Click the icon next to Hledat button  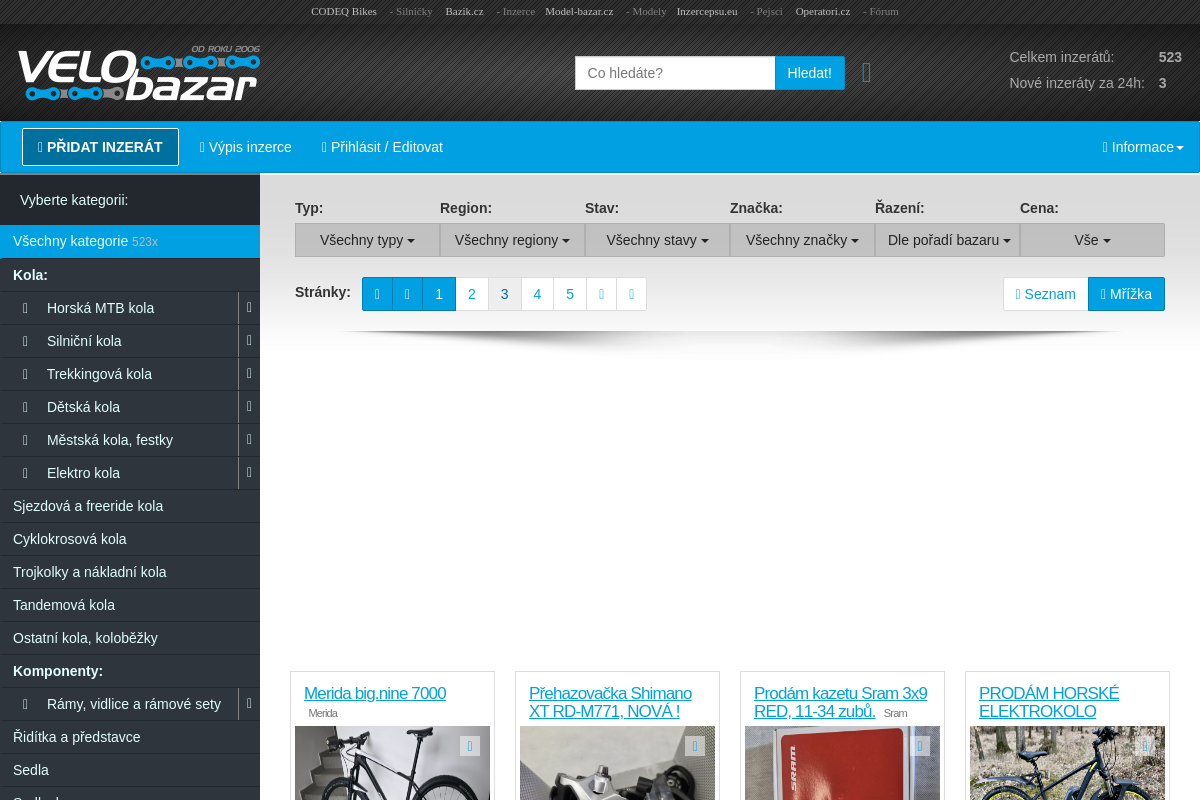[x=866, y=73]
